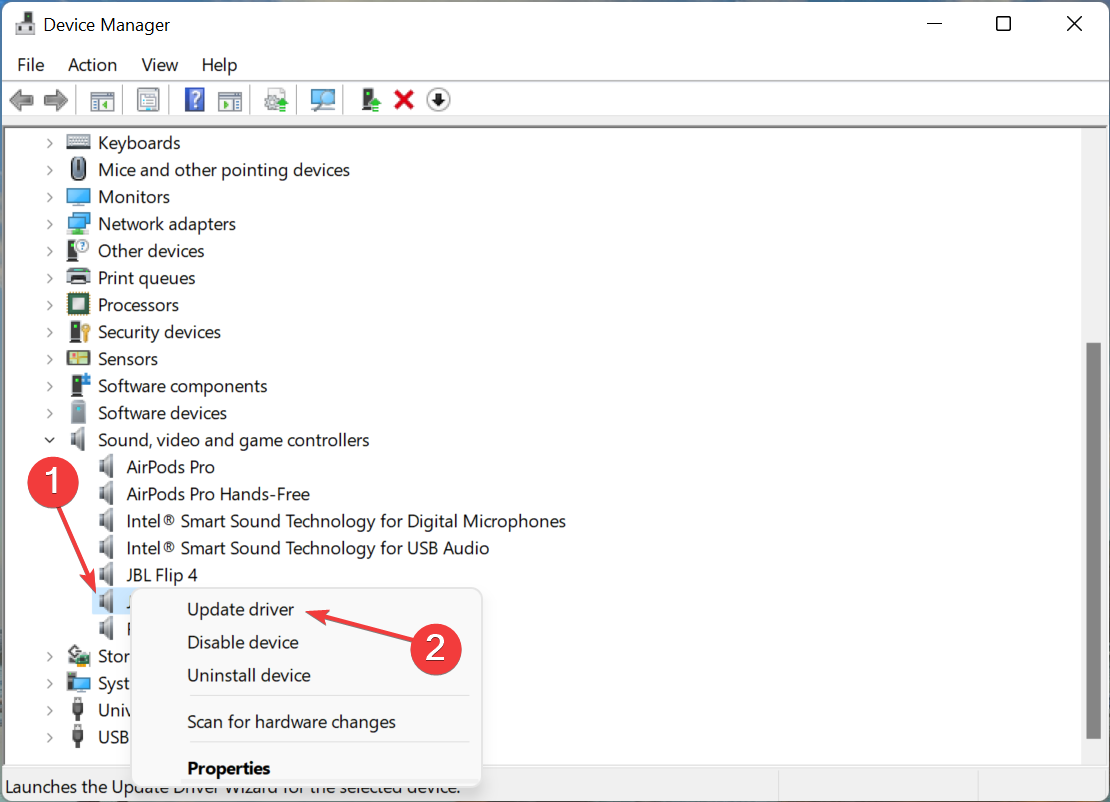Expand the Security devices category
Screen dimensions: 1110x802
point(49,332)
